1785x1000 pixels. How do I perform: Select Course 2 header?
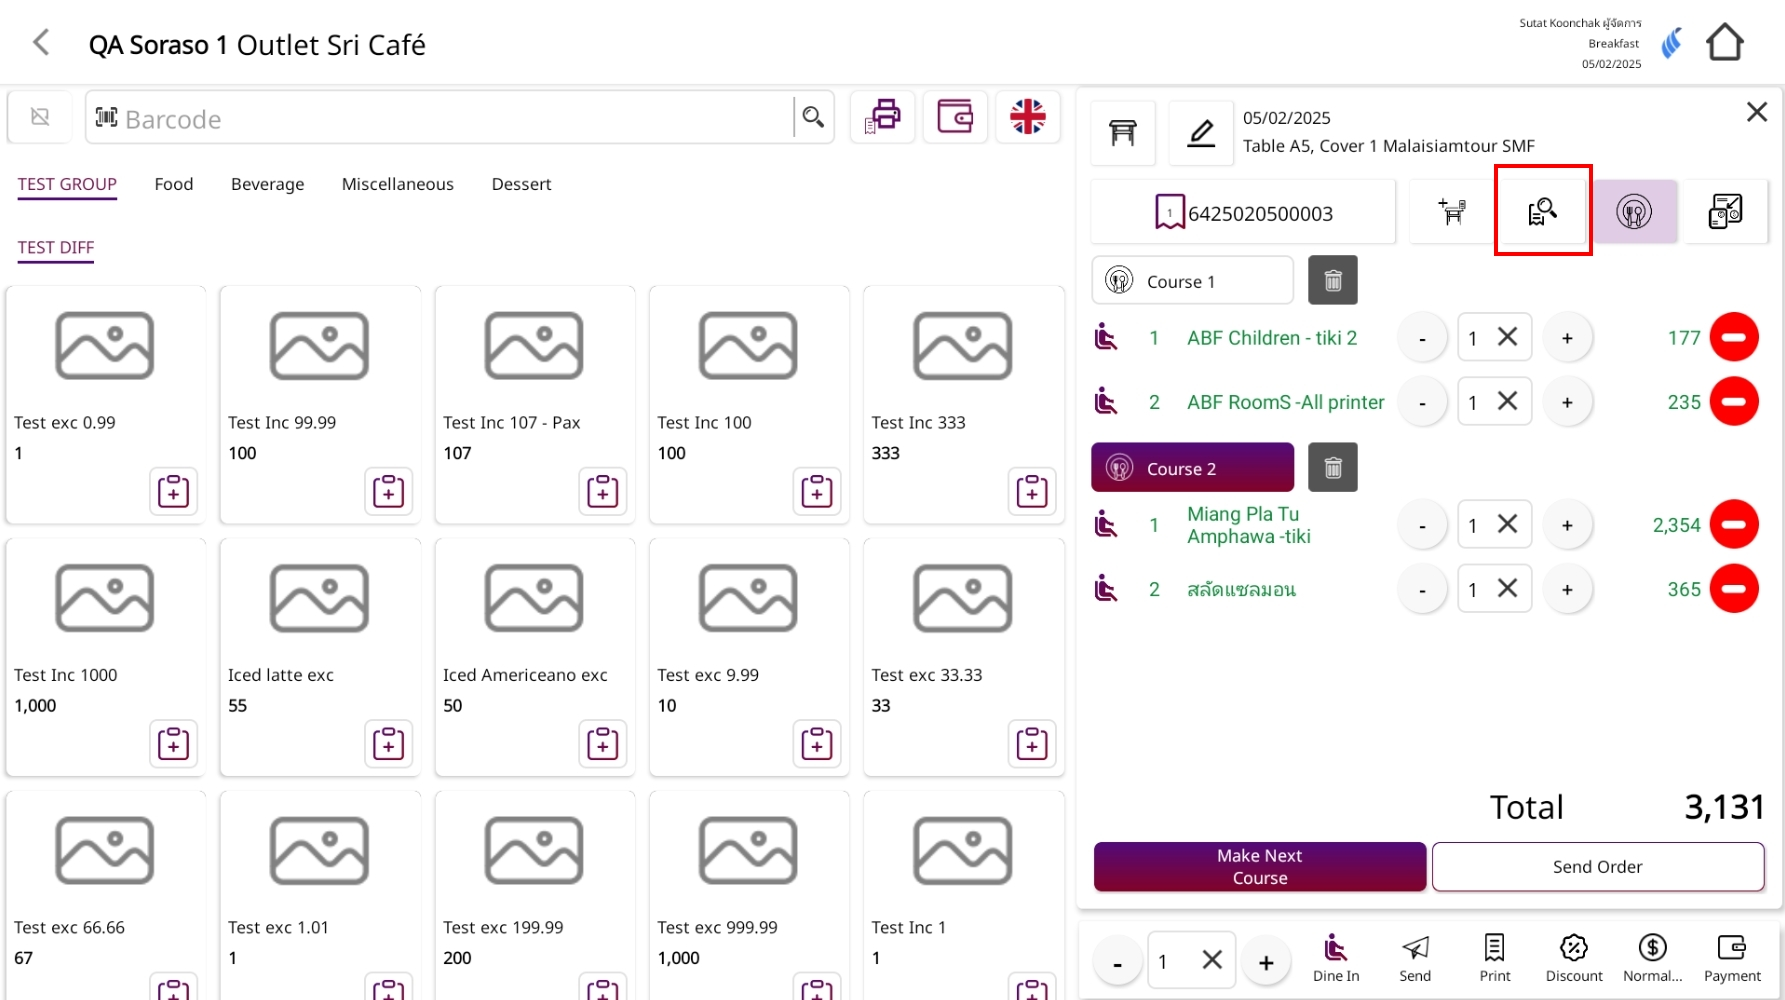1192,468
